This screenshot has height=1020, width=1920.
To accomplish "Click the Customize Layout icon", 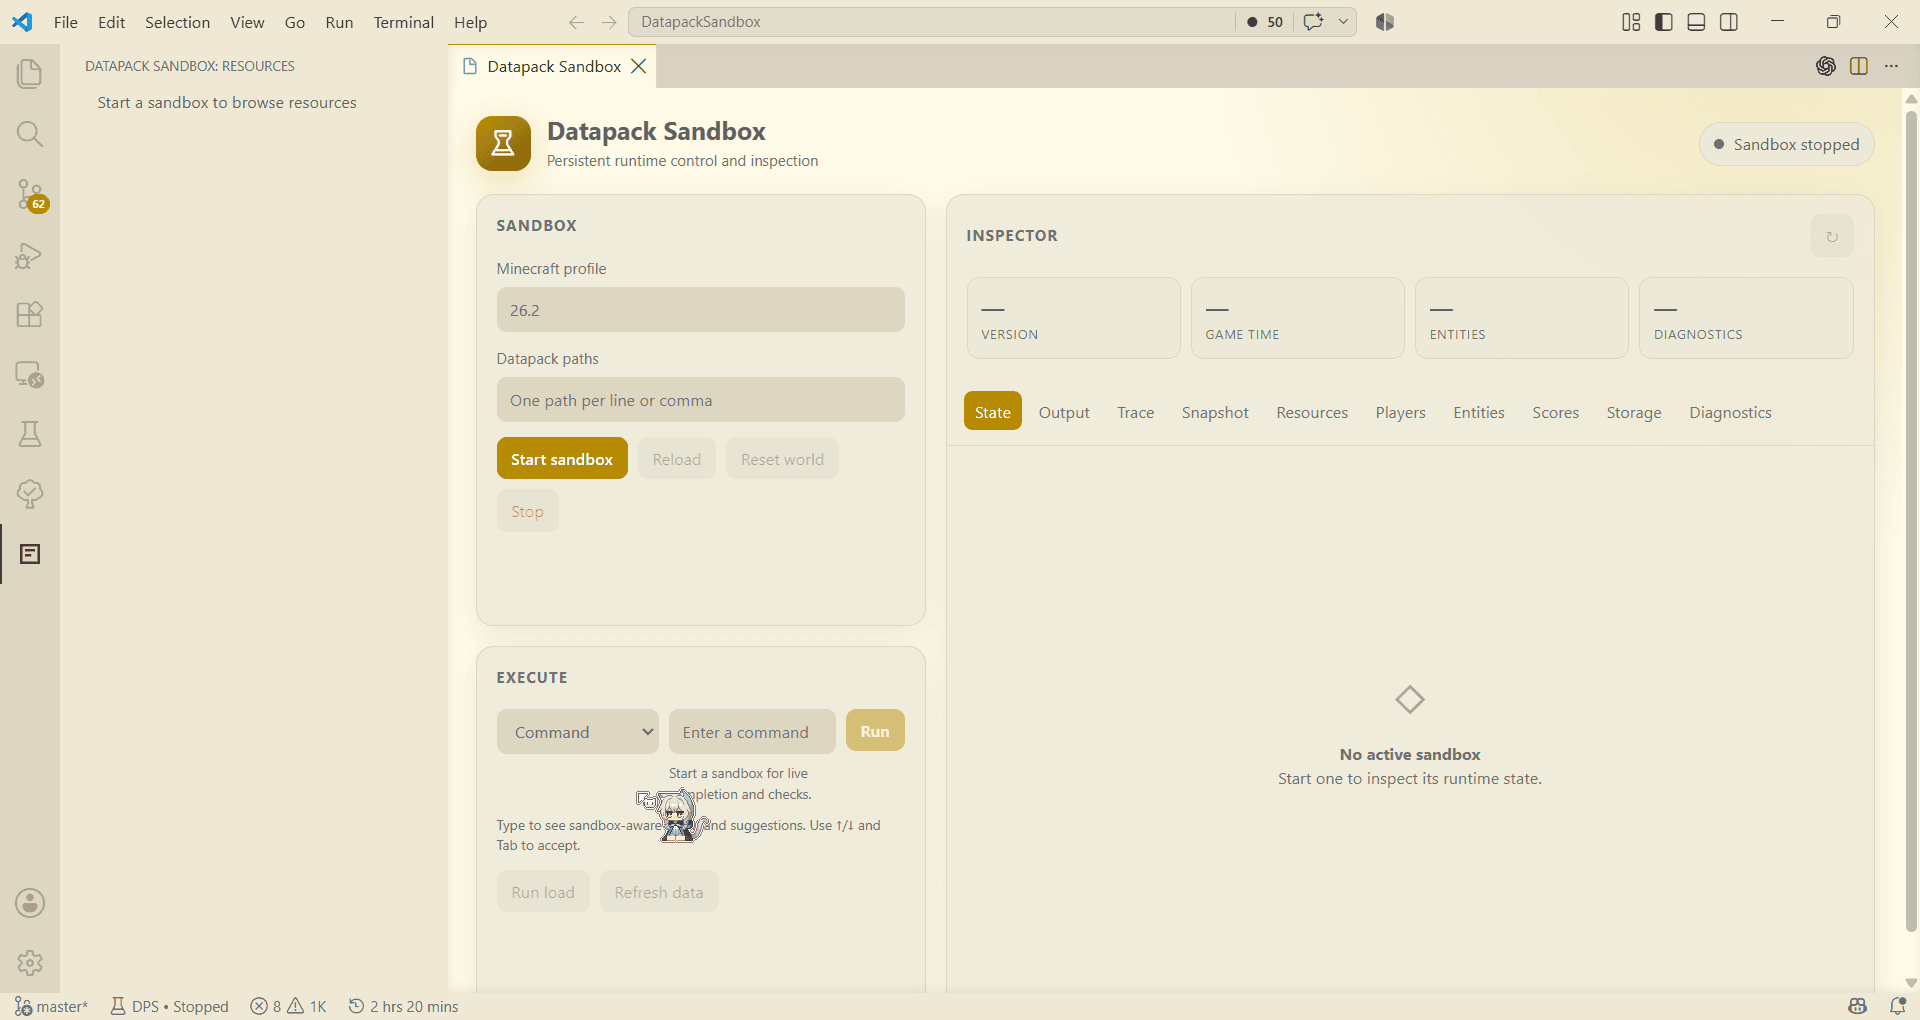I will [x=1631, y=22].
